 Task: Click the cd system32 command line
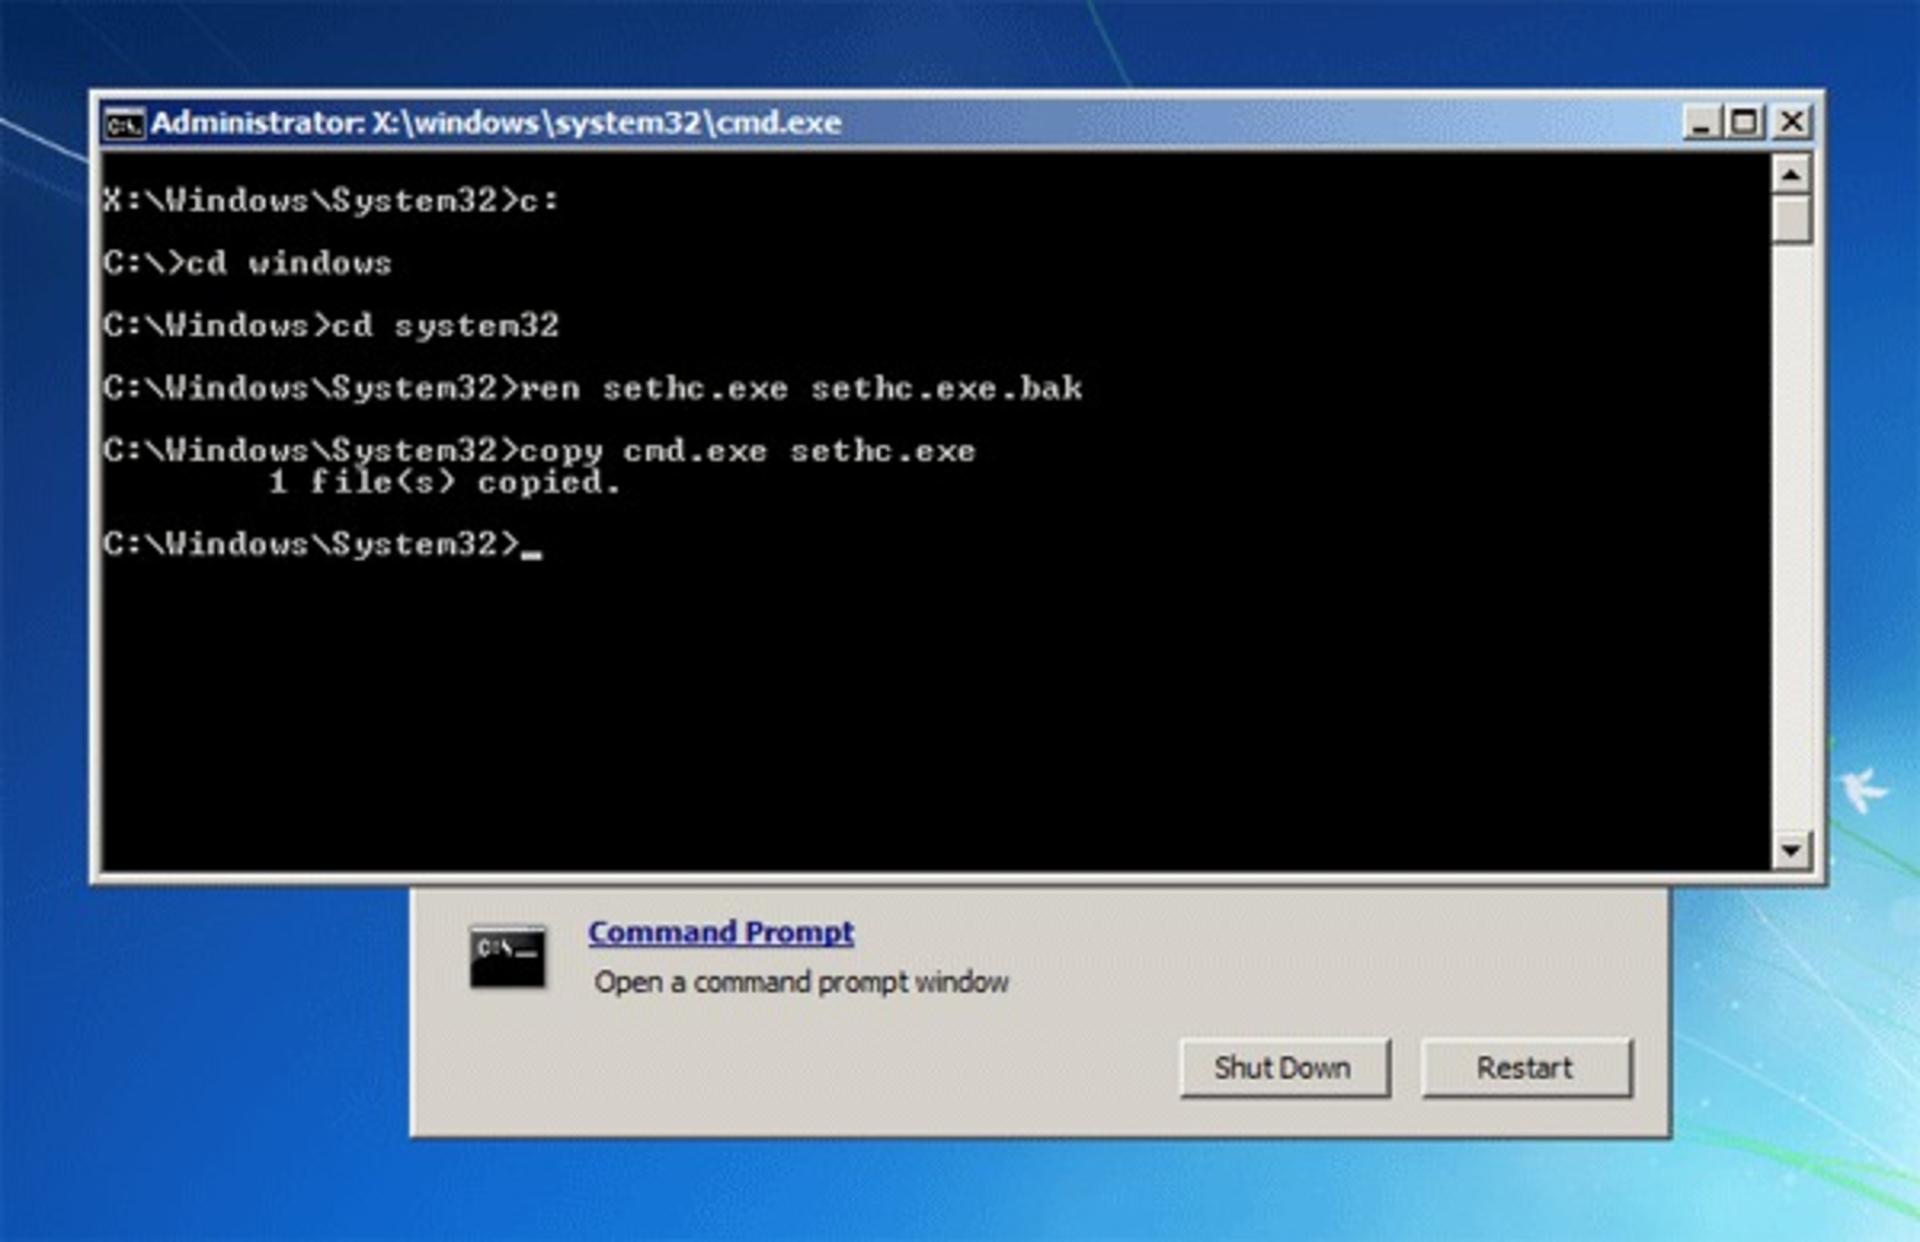[331, 326]
